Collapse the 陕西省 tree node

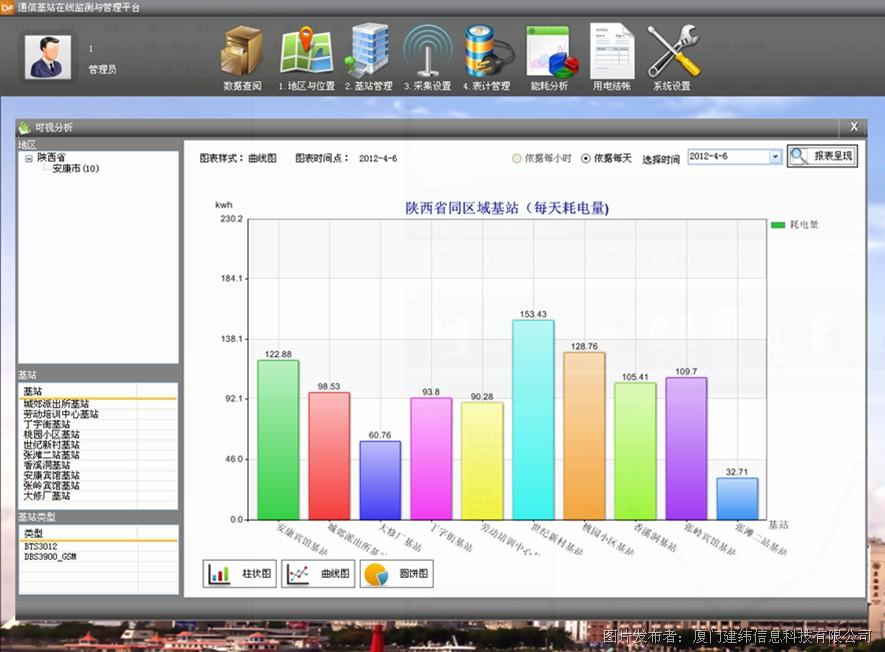(x=28, y=158)
